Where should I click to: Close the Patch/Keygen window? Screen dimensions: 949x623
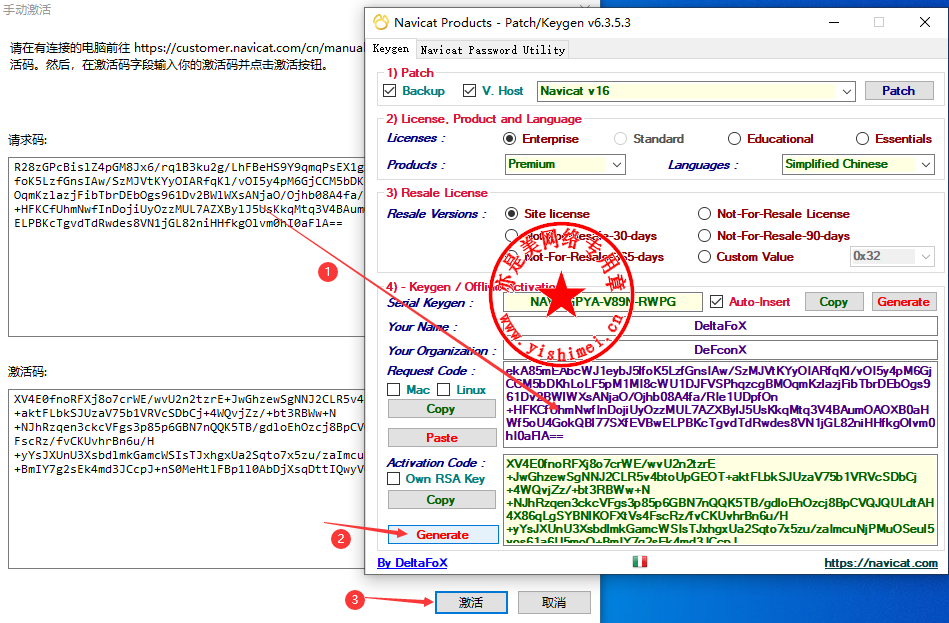point(925,22)
